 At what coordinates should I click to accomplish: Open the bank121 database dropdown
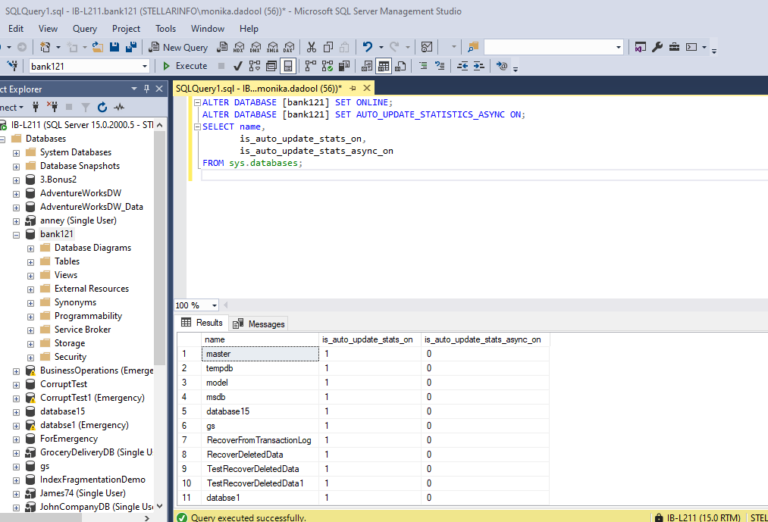pos(144,66)
